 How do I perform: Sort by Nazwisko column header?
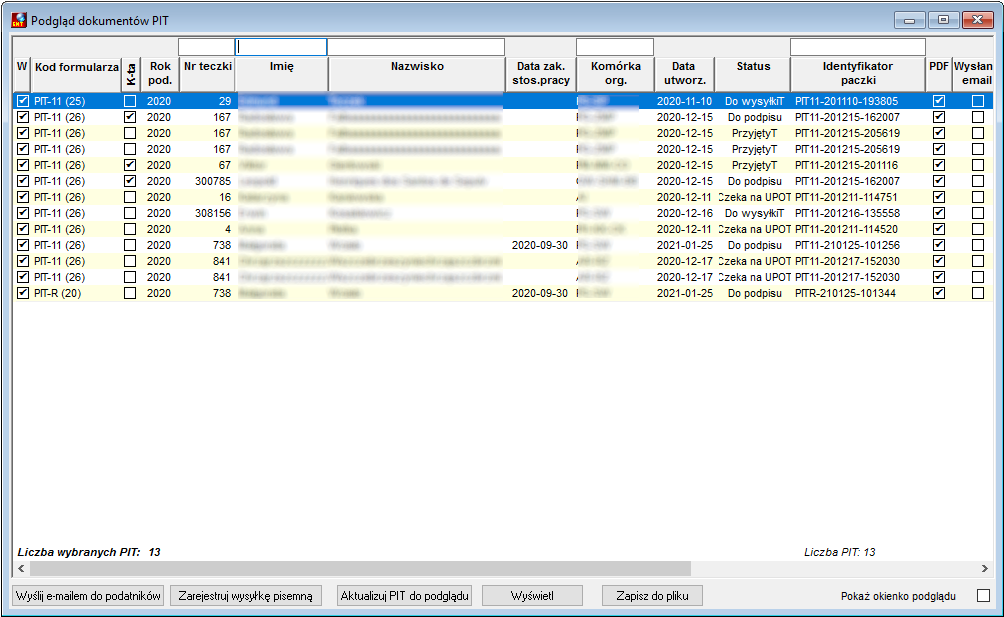coord(417,74)
